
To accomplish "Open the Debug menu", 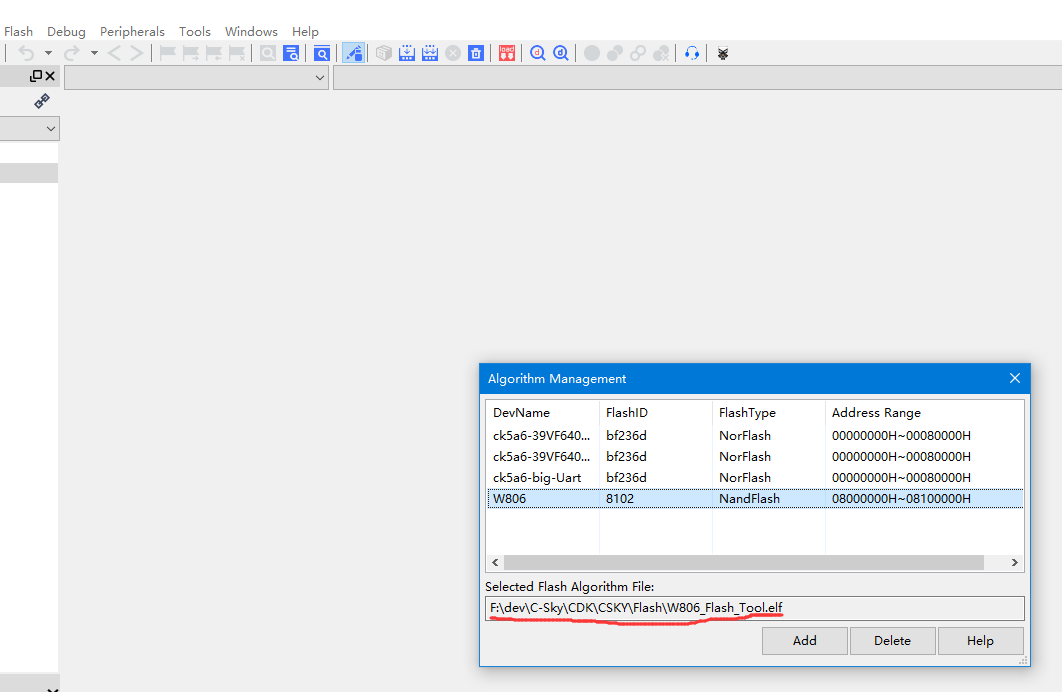I will point(66,32).
